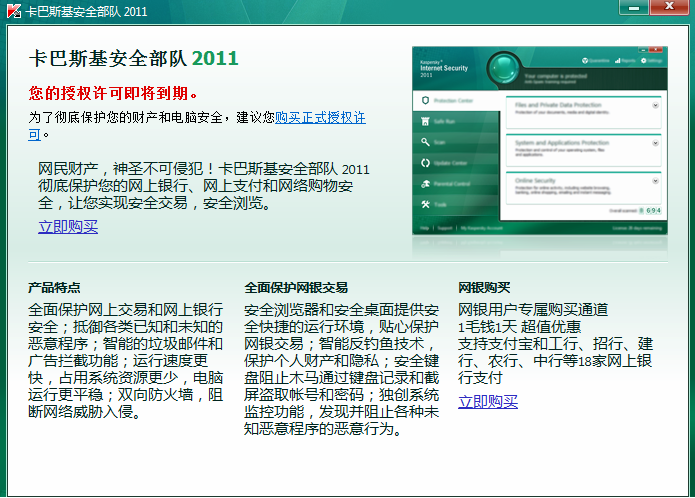Click the 全面保护网银交易 heading

coord(296,288)
